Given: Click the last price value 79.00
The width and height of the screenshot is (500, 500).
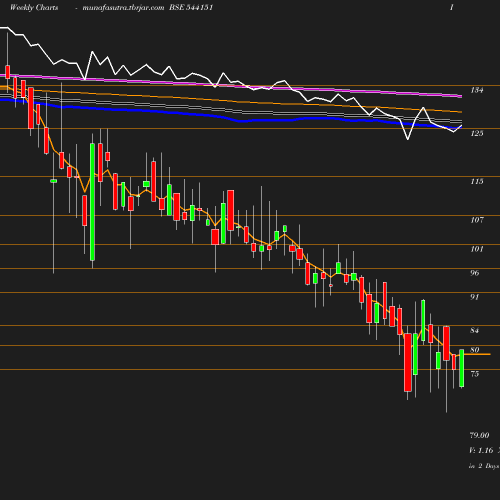Looking at the screenshot, I should (x=479, y=435).
